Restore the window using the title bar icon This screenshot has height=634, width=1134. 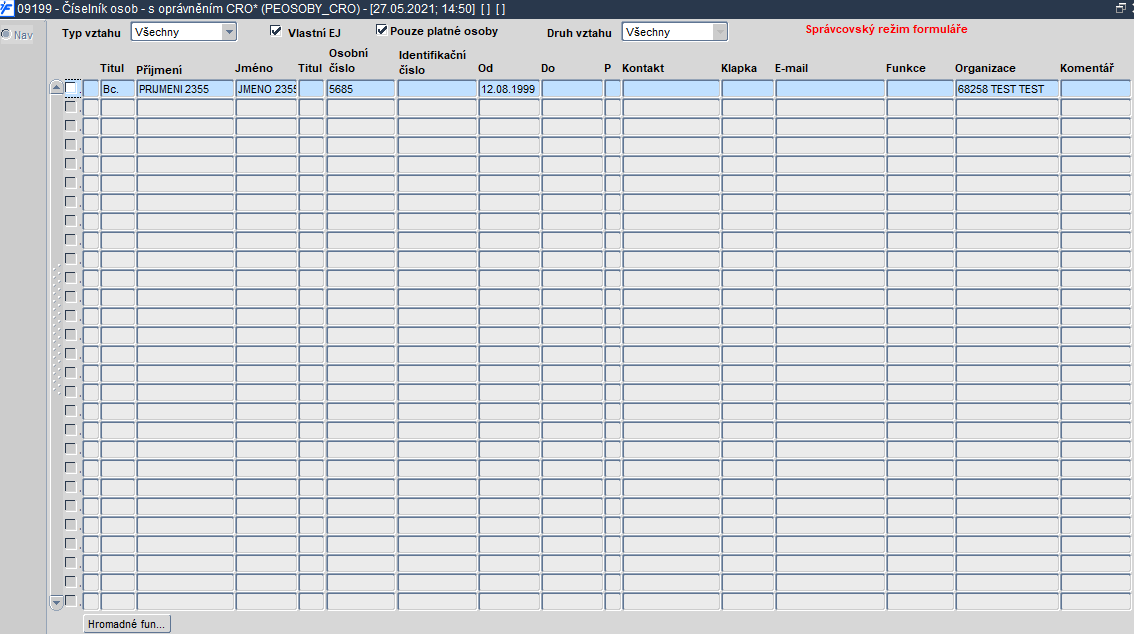pos(1120,8)
